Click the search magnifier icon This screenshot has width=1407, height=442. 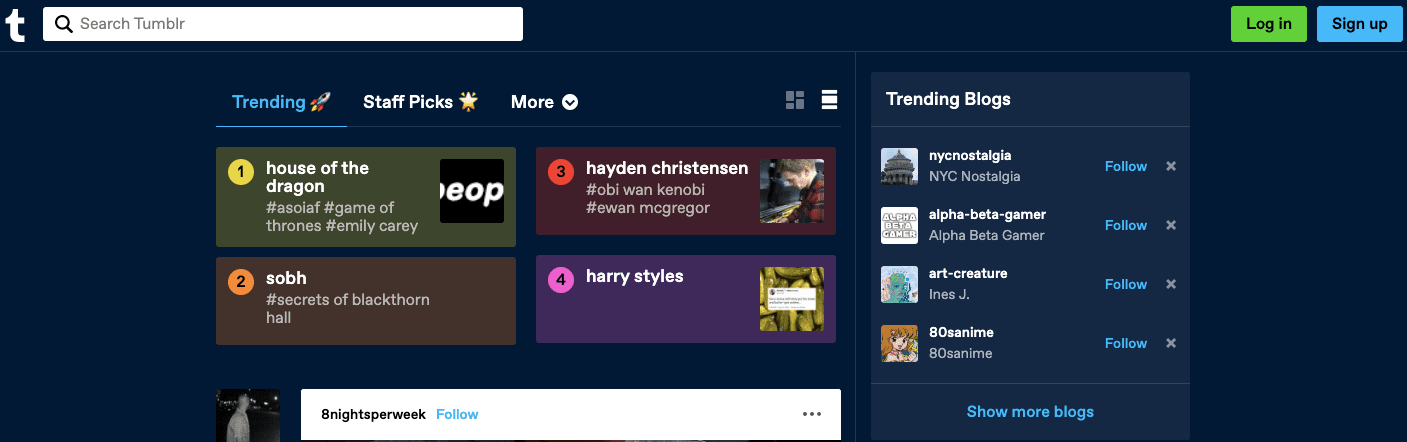point(64,24)
